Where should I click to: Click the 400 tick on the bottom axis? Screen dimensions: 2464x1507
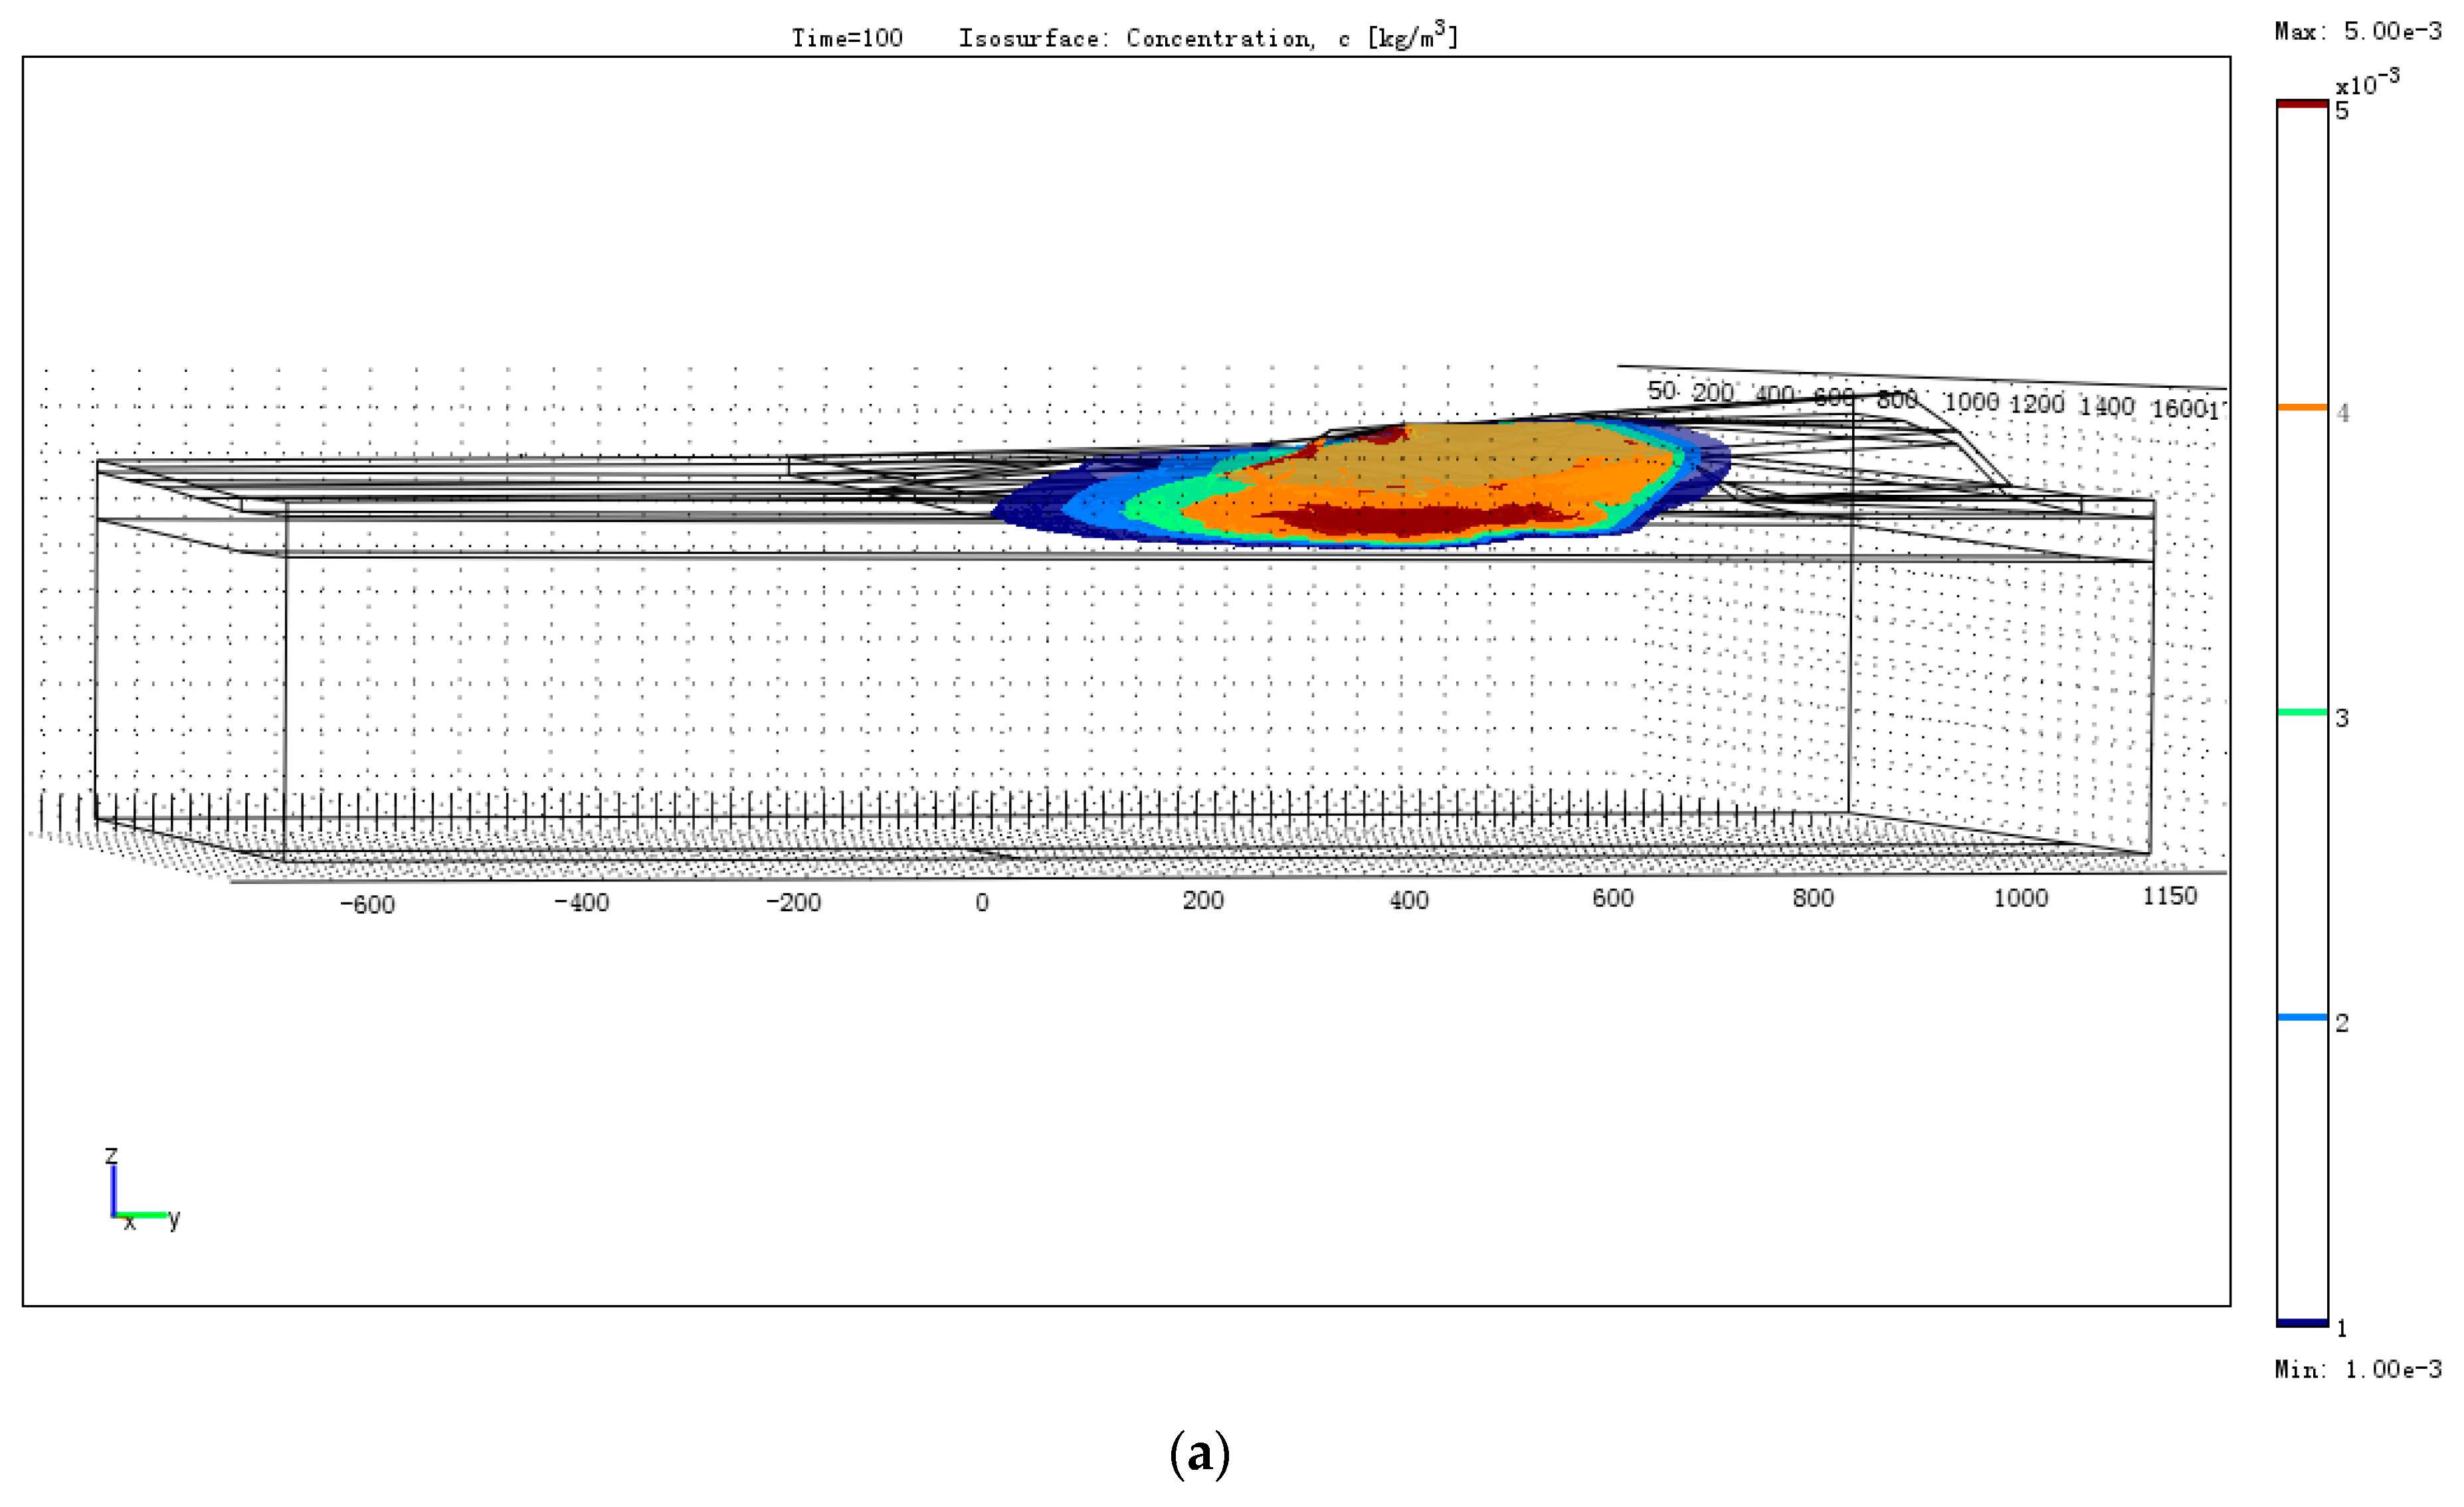pos(1408,901)
